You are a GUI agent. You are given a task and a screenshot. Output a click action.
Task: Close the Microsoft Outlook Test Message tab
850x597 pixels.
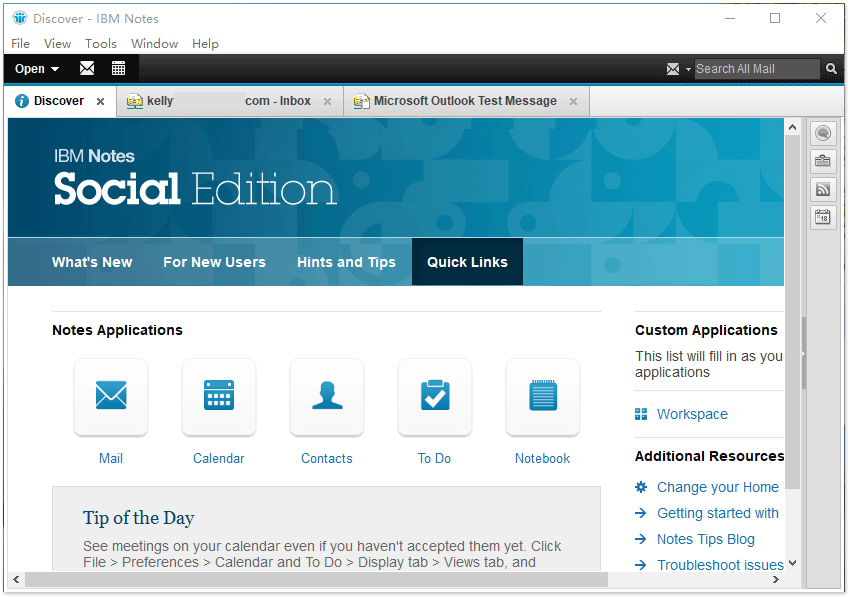pyautogui.click(x=574, y=101)
